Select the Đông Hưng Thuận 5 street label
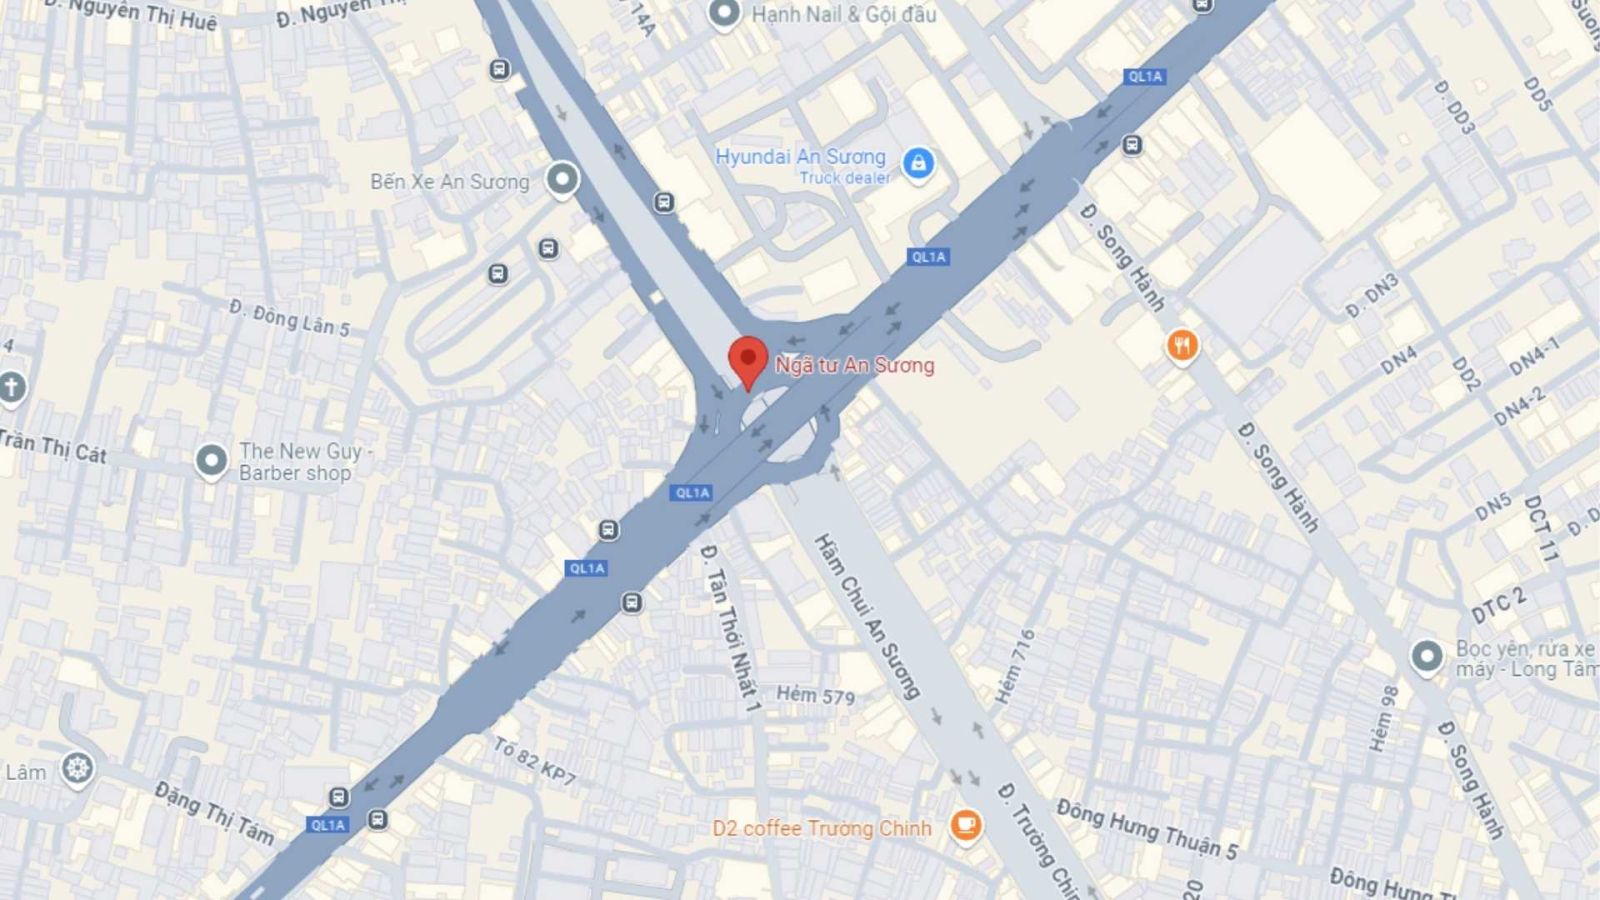The width and height of the screenshot is (1600, 900). 1147,829
